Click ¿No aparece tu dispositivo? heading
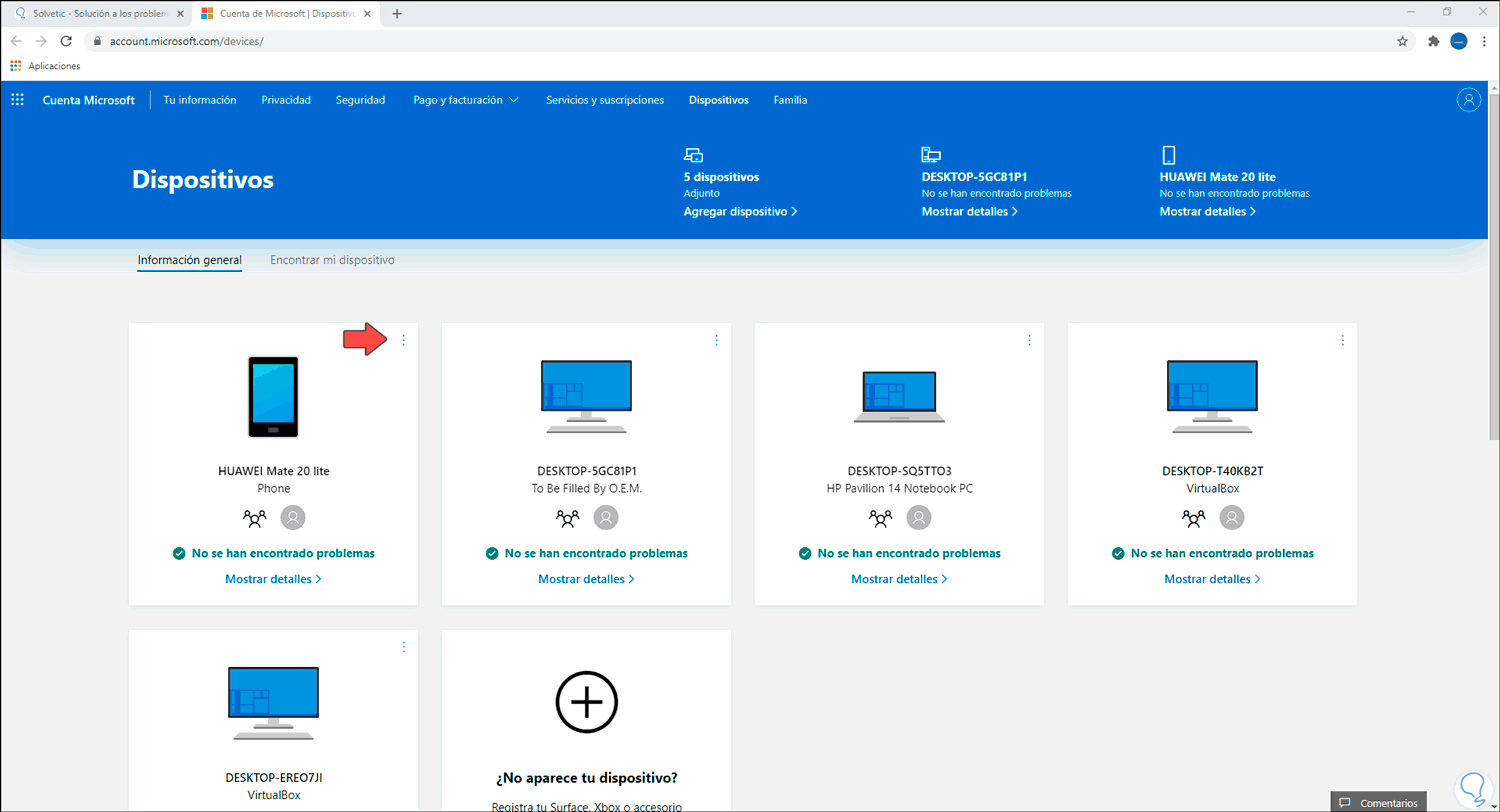Screen dimensions: 1500x812 586,777
